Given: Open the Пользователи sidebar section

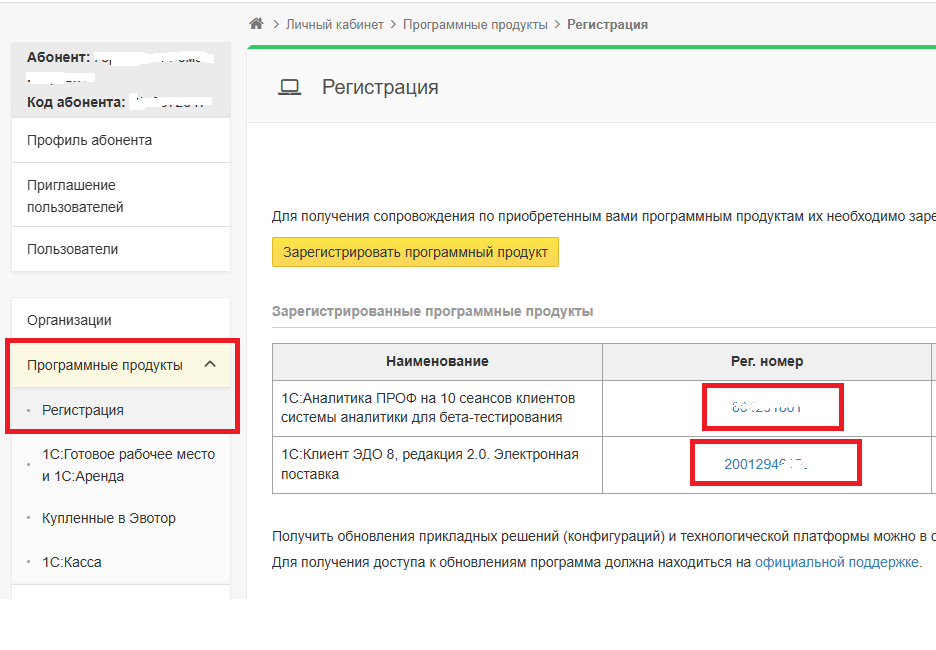Looking at the screenshot, I should [x=73, y=249].
